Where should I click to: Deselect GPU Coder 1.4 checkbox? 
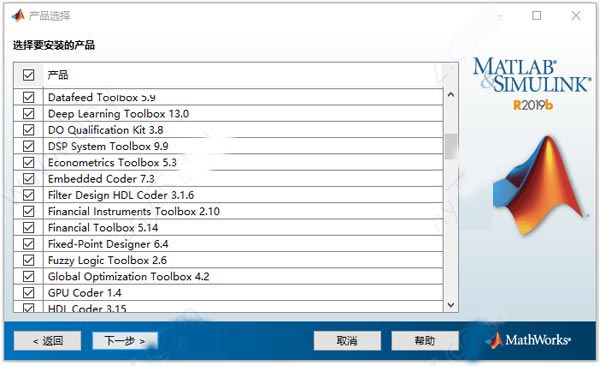click(x=28, y=293)
